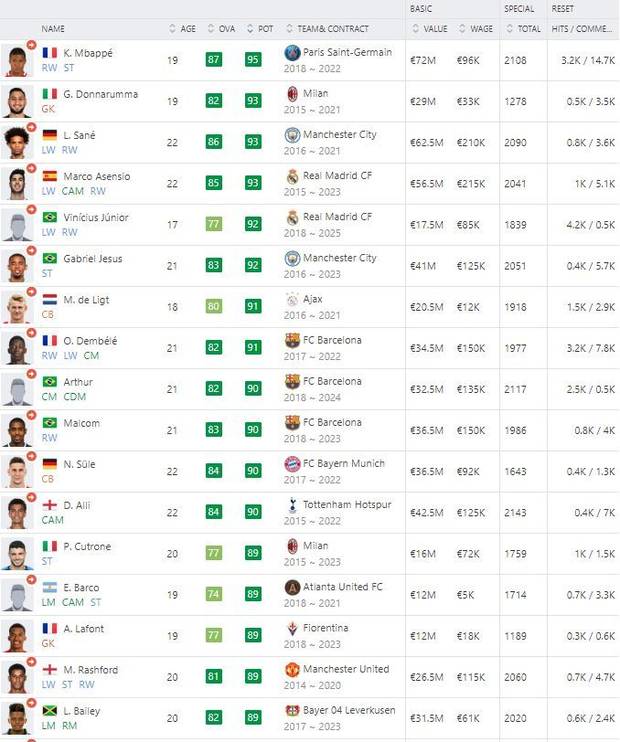Image resolution: width=620 pixels, height=742 pixels.
Task: Click the green 95 potential badge for Mbappé
Action: click(x=253, y=60)
